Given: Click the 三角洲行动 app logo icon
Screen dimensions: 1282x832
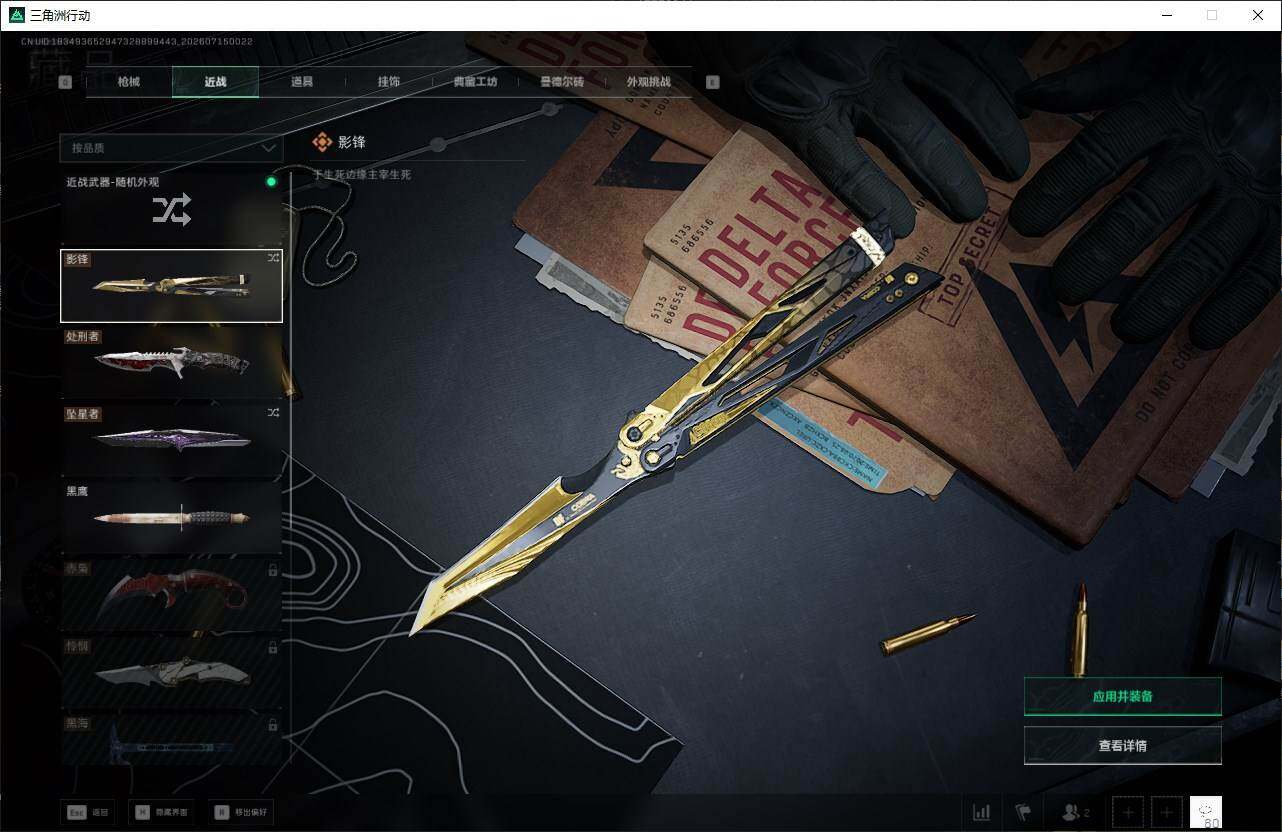Looking at the screenshot, I should coord(17,15).
